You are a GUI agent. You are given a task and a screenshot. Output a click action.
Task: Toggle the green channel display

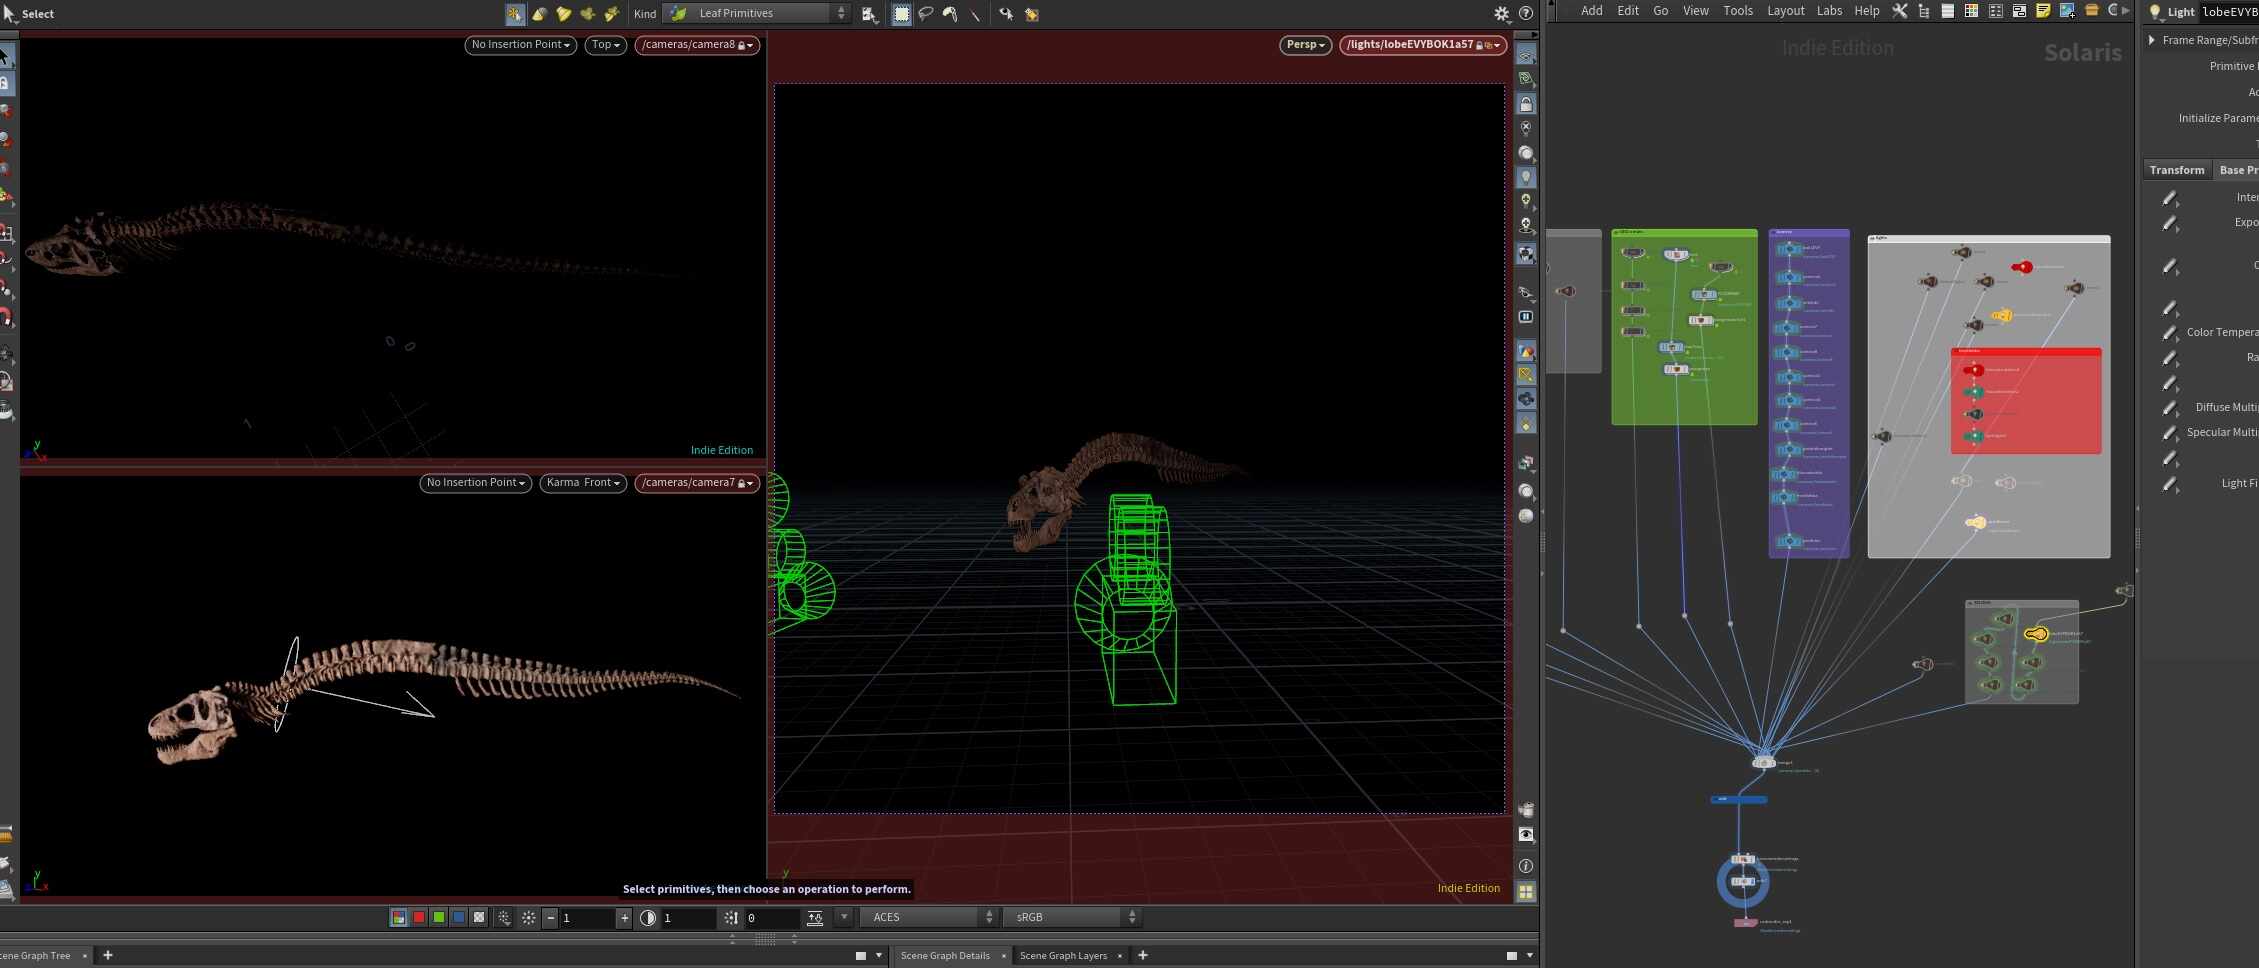point(439,918)
